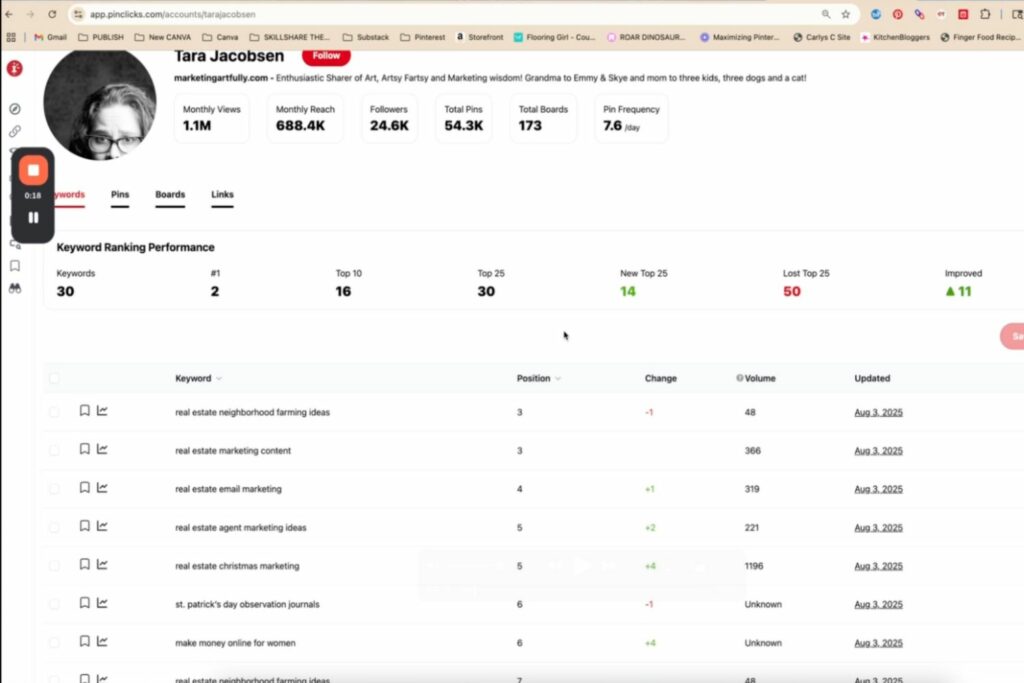Bookmark keyword make money online for women
This screenshot has height=683, width=1024.
(84, 641)
